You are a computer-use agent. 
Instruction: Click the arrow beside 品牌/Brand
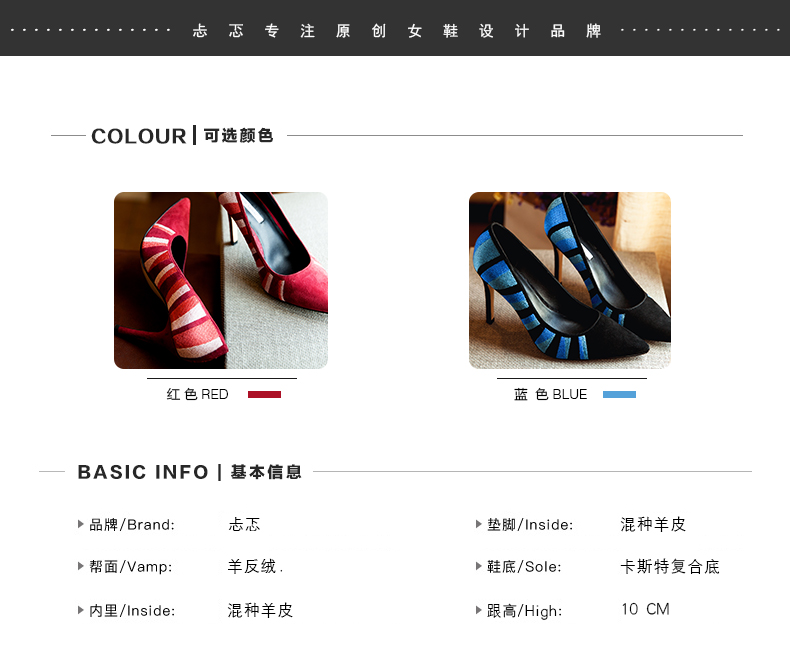(81, 524)
